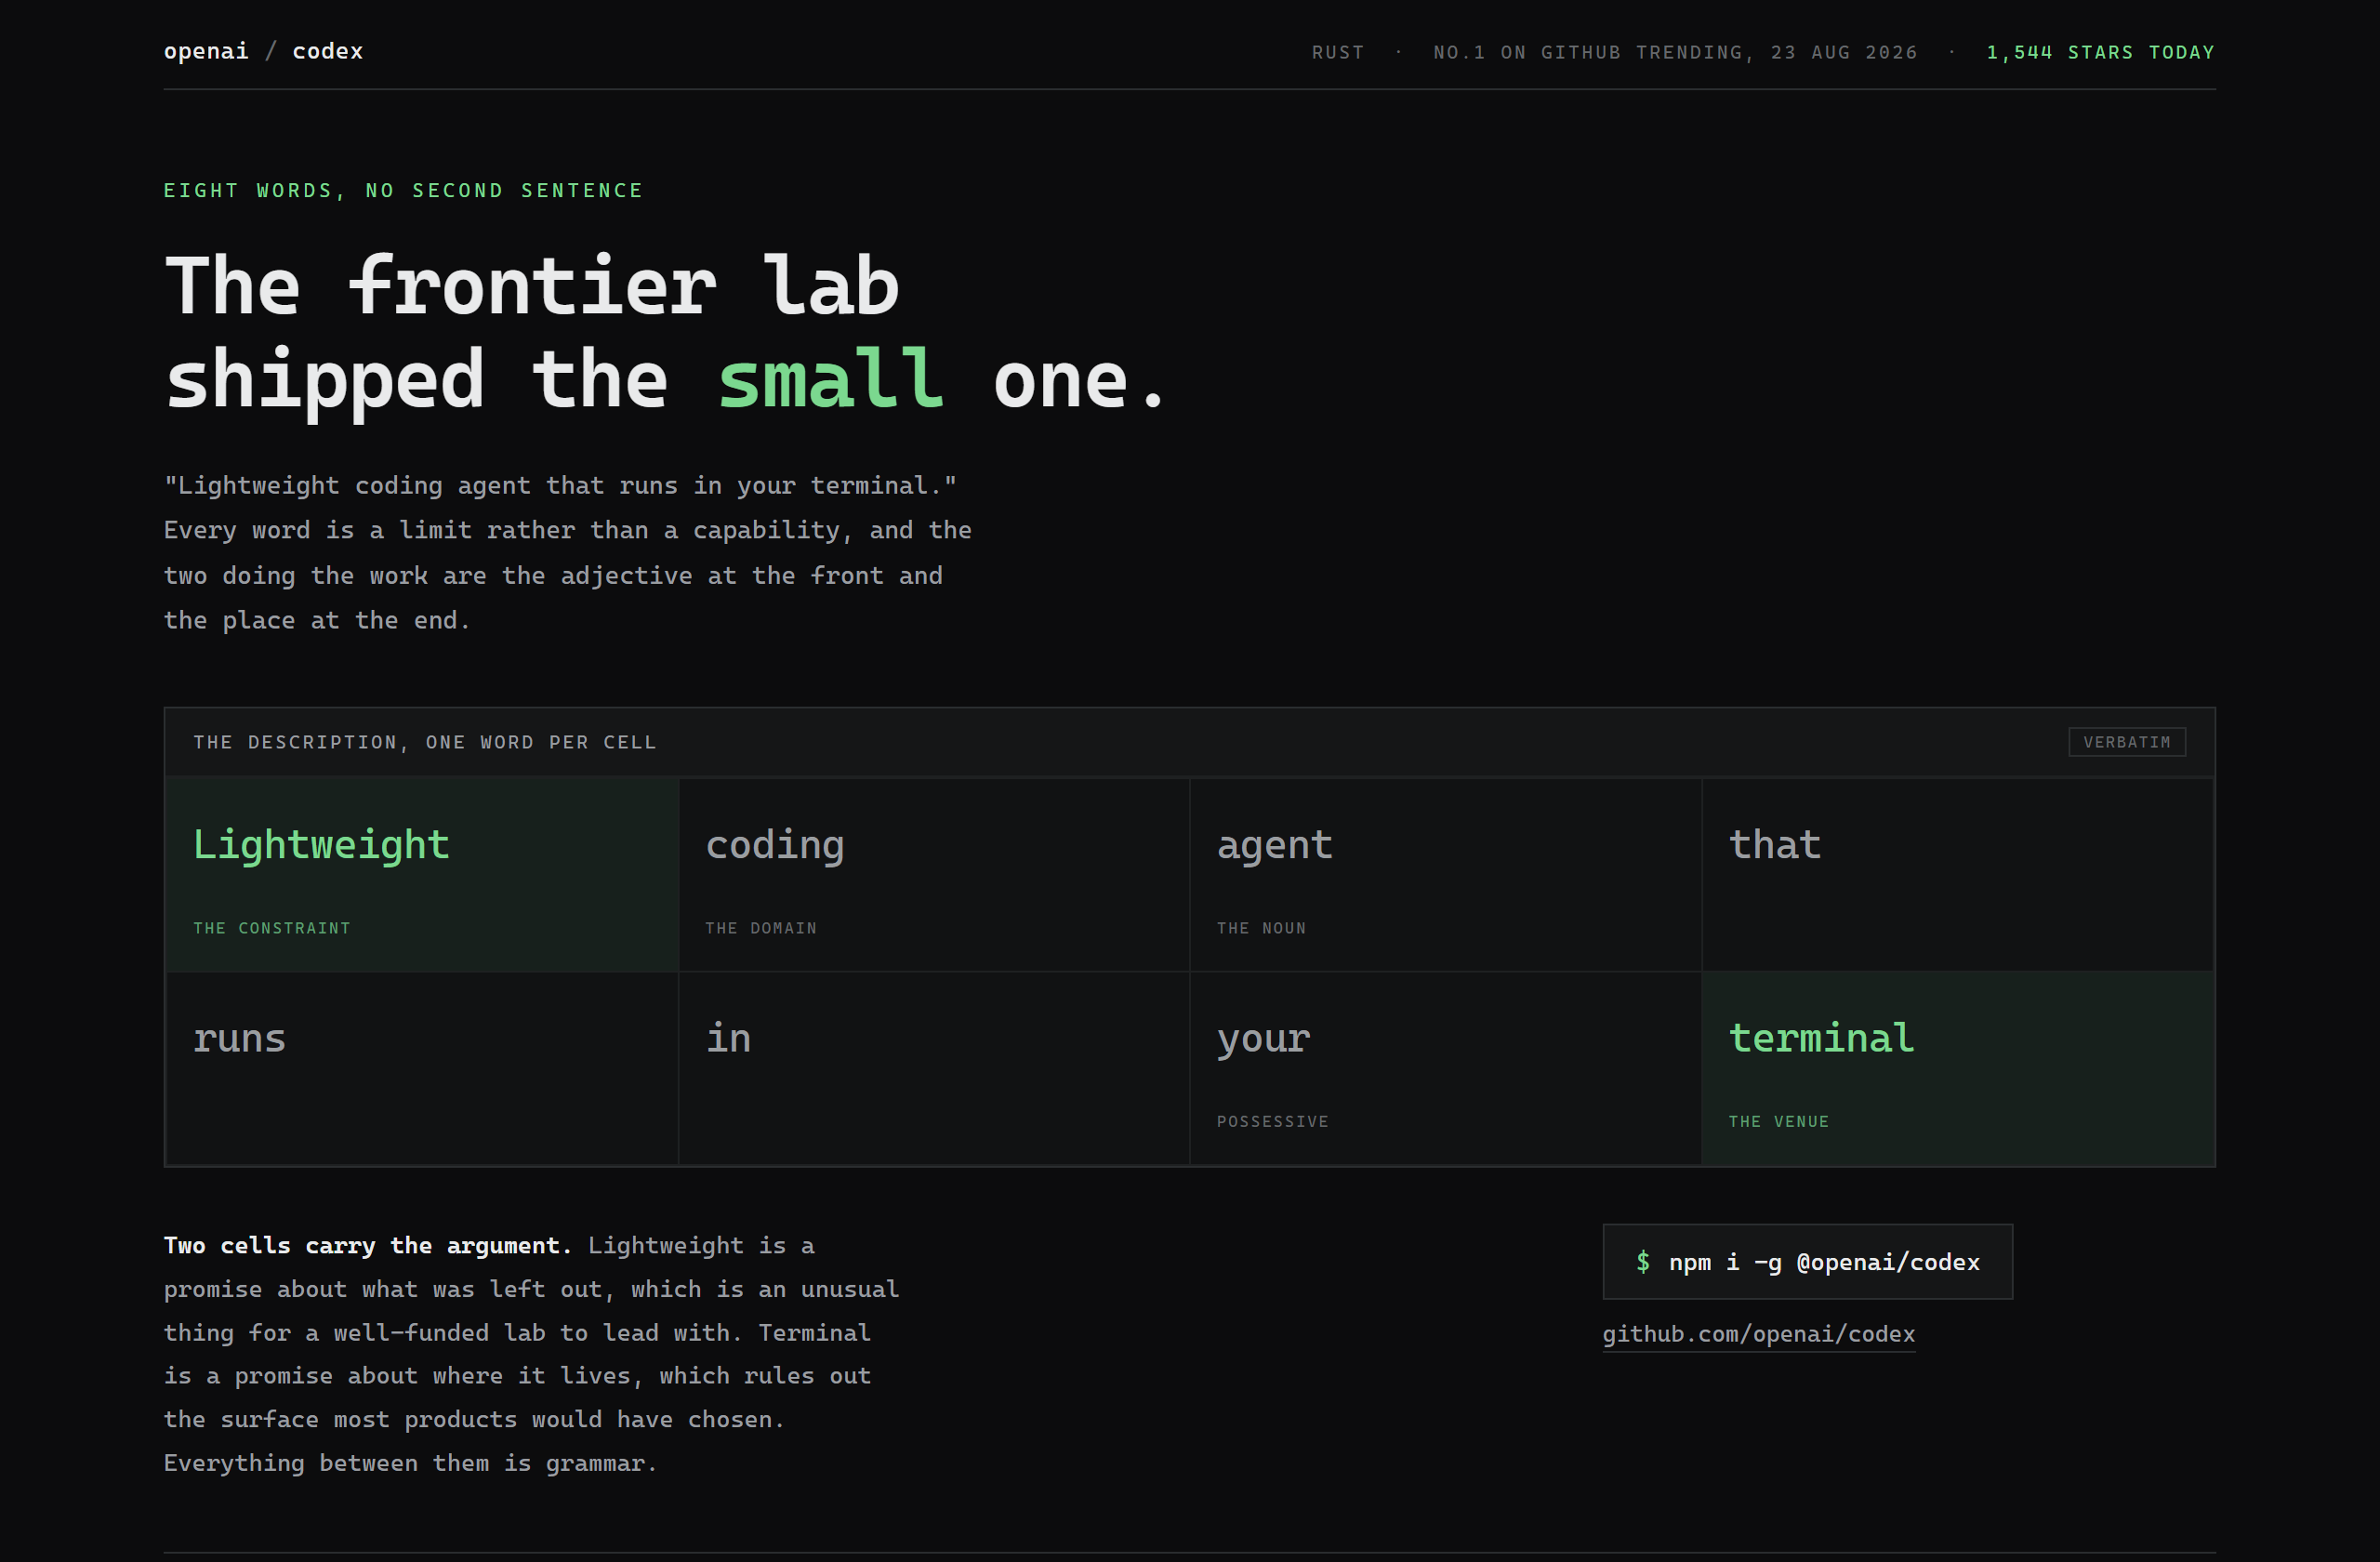This screenshot has width=2380, height=1562.
Task: Click the bold Two cells carry the argument text
Action: point(368,1246)
